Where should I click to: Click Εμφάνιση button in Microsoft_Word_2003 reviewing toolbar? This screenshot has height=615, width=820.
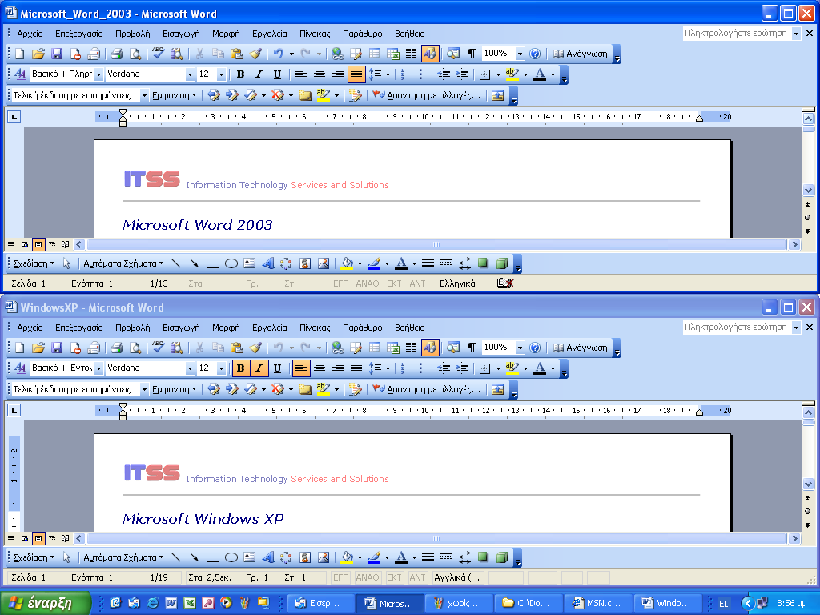[x=173, y=96]
